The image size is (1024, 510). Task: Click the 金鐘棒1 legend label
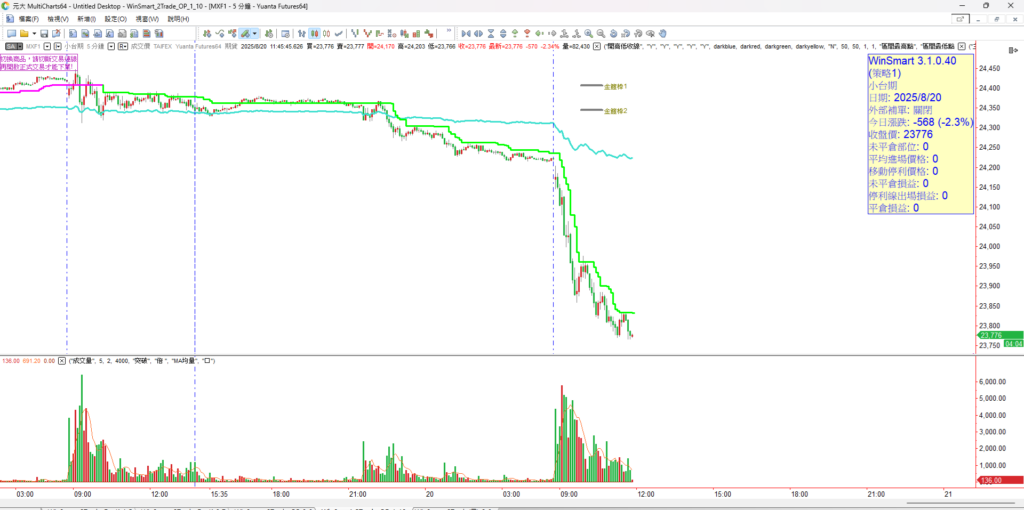pos(615,86)
